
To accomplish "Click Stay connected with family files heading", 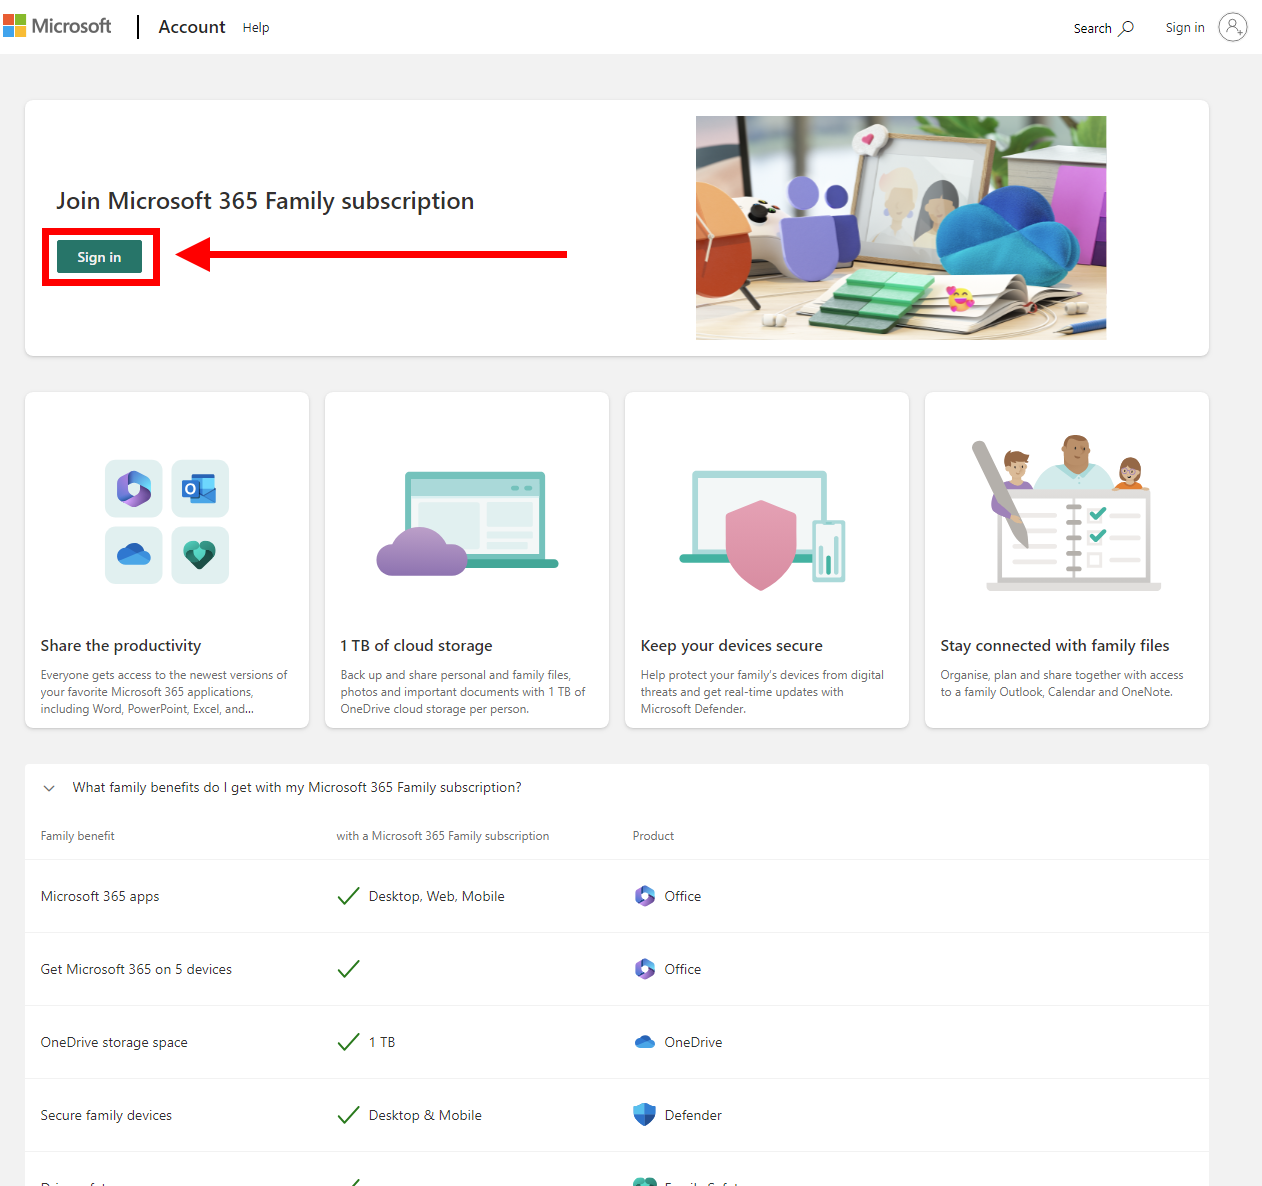I will coord(1055,646).
